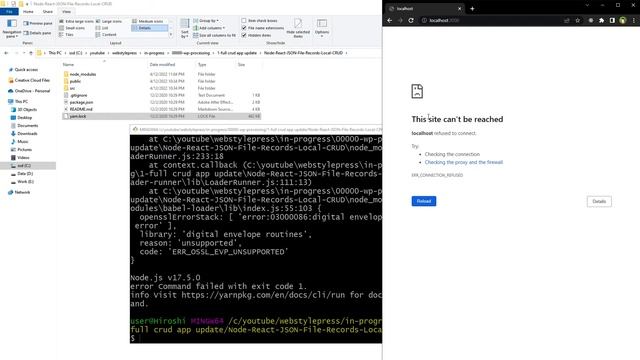Open the Options dropdown in ribbon

[322, 28]
